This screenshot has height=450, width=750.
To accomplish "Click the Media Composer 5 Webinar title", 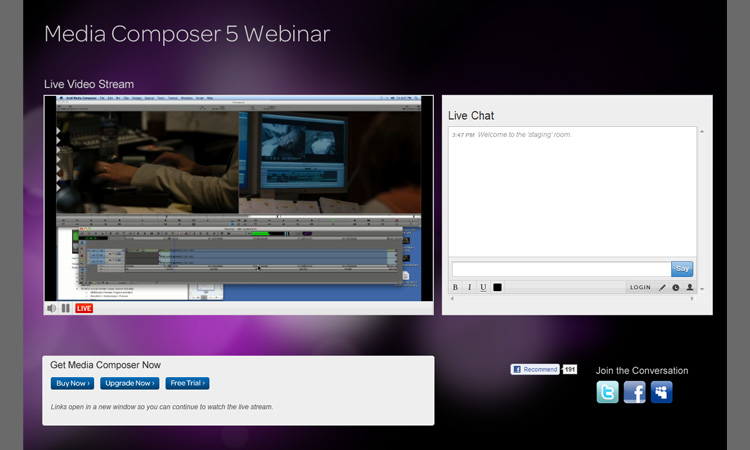I will pyautogui.click(x=187, y=34).
